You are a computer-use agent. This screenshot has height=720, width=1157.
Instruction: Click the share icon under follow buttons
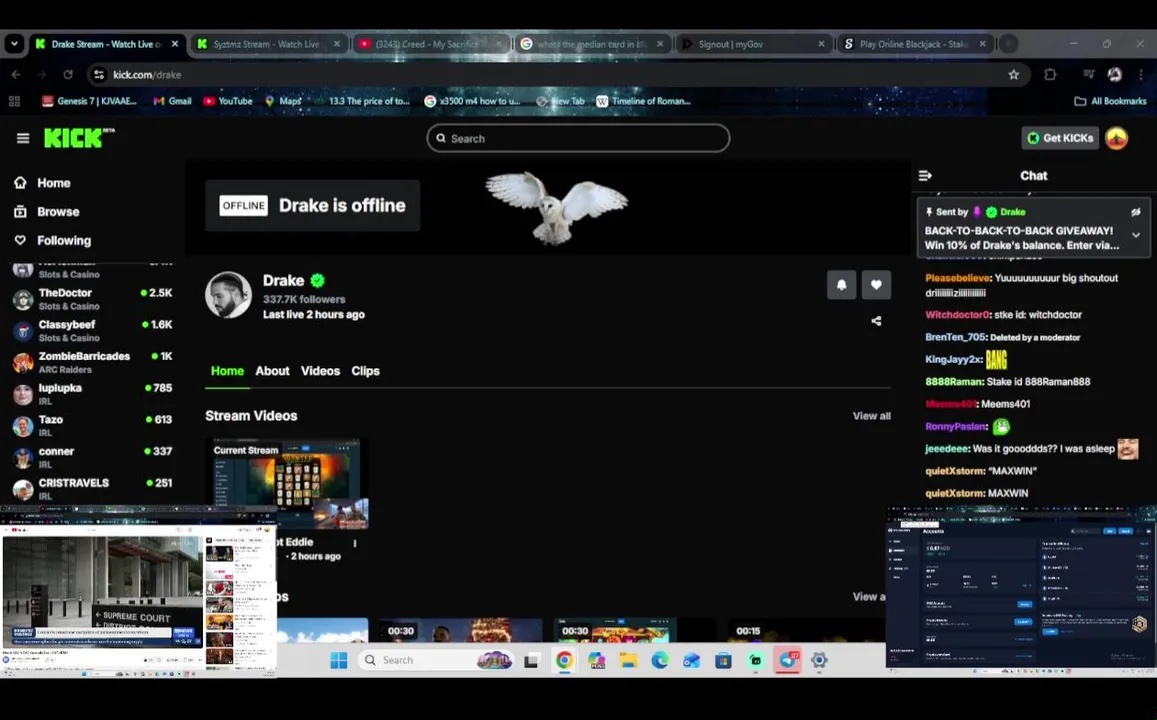point(876,321)
